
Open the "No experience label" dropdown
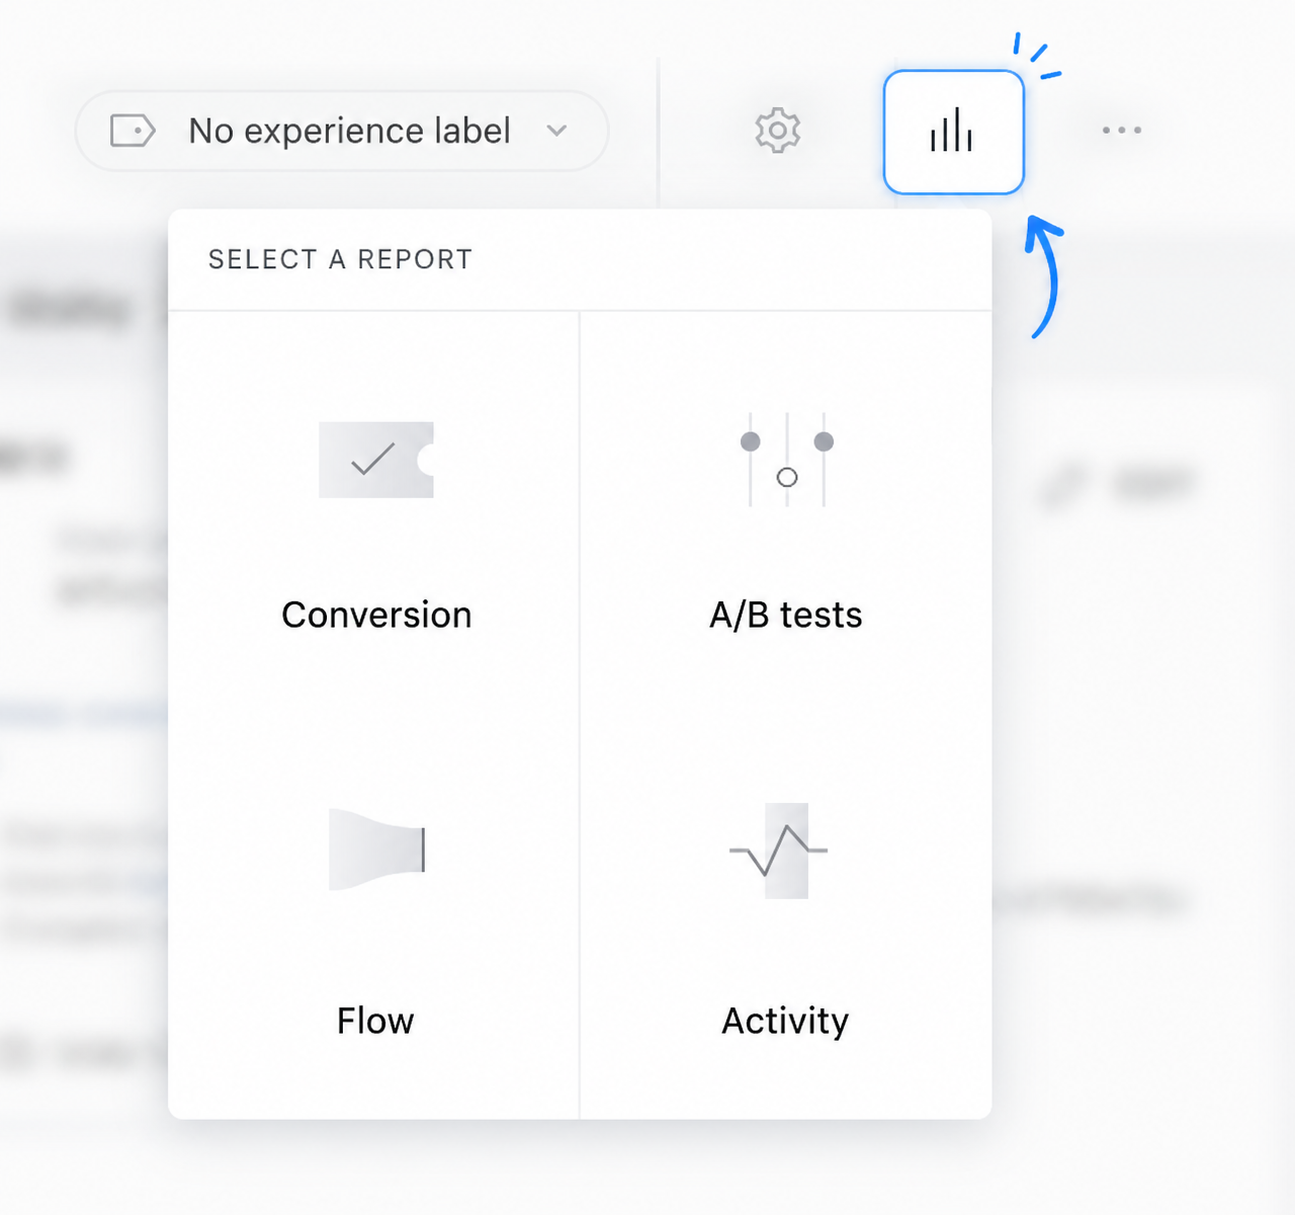pos(342,131)
